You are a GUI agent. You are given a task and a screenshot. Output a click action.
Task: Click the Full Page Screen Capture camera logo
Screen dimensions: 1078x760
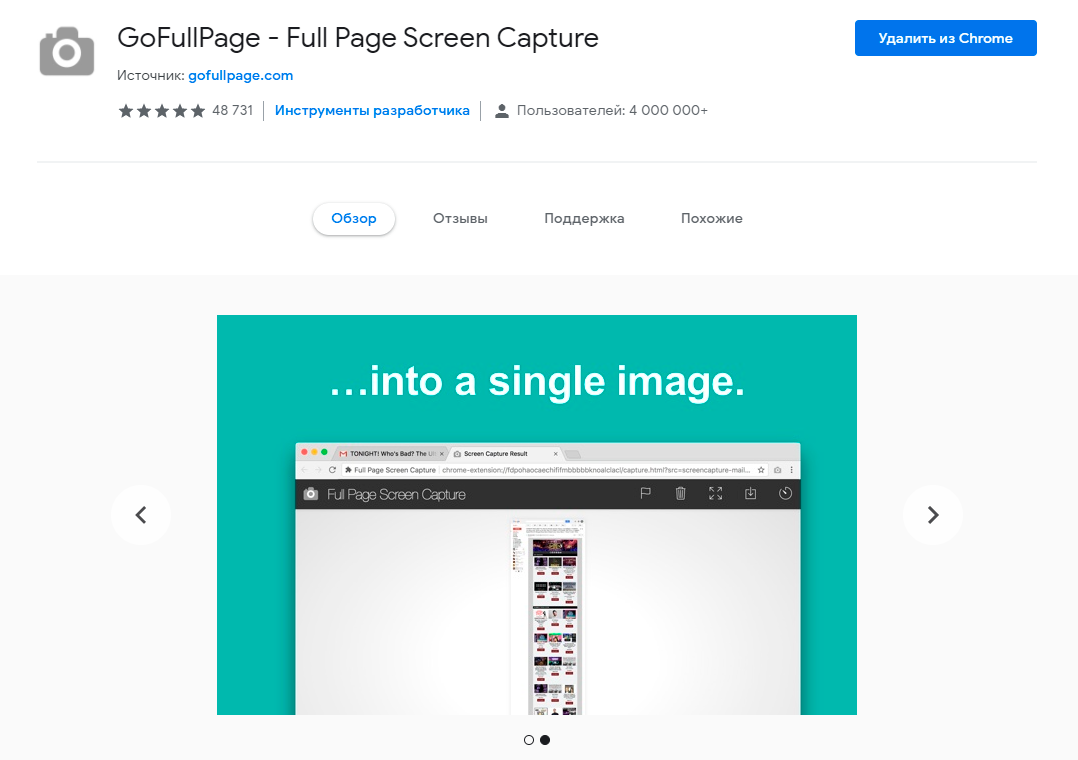[311, 494]
